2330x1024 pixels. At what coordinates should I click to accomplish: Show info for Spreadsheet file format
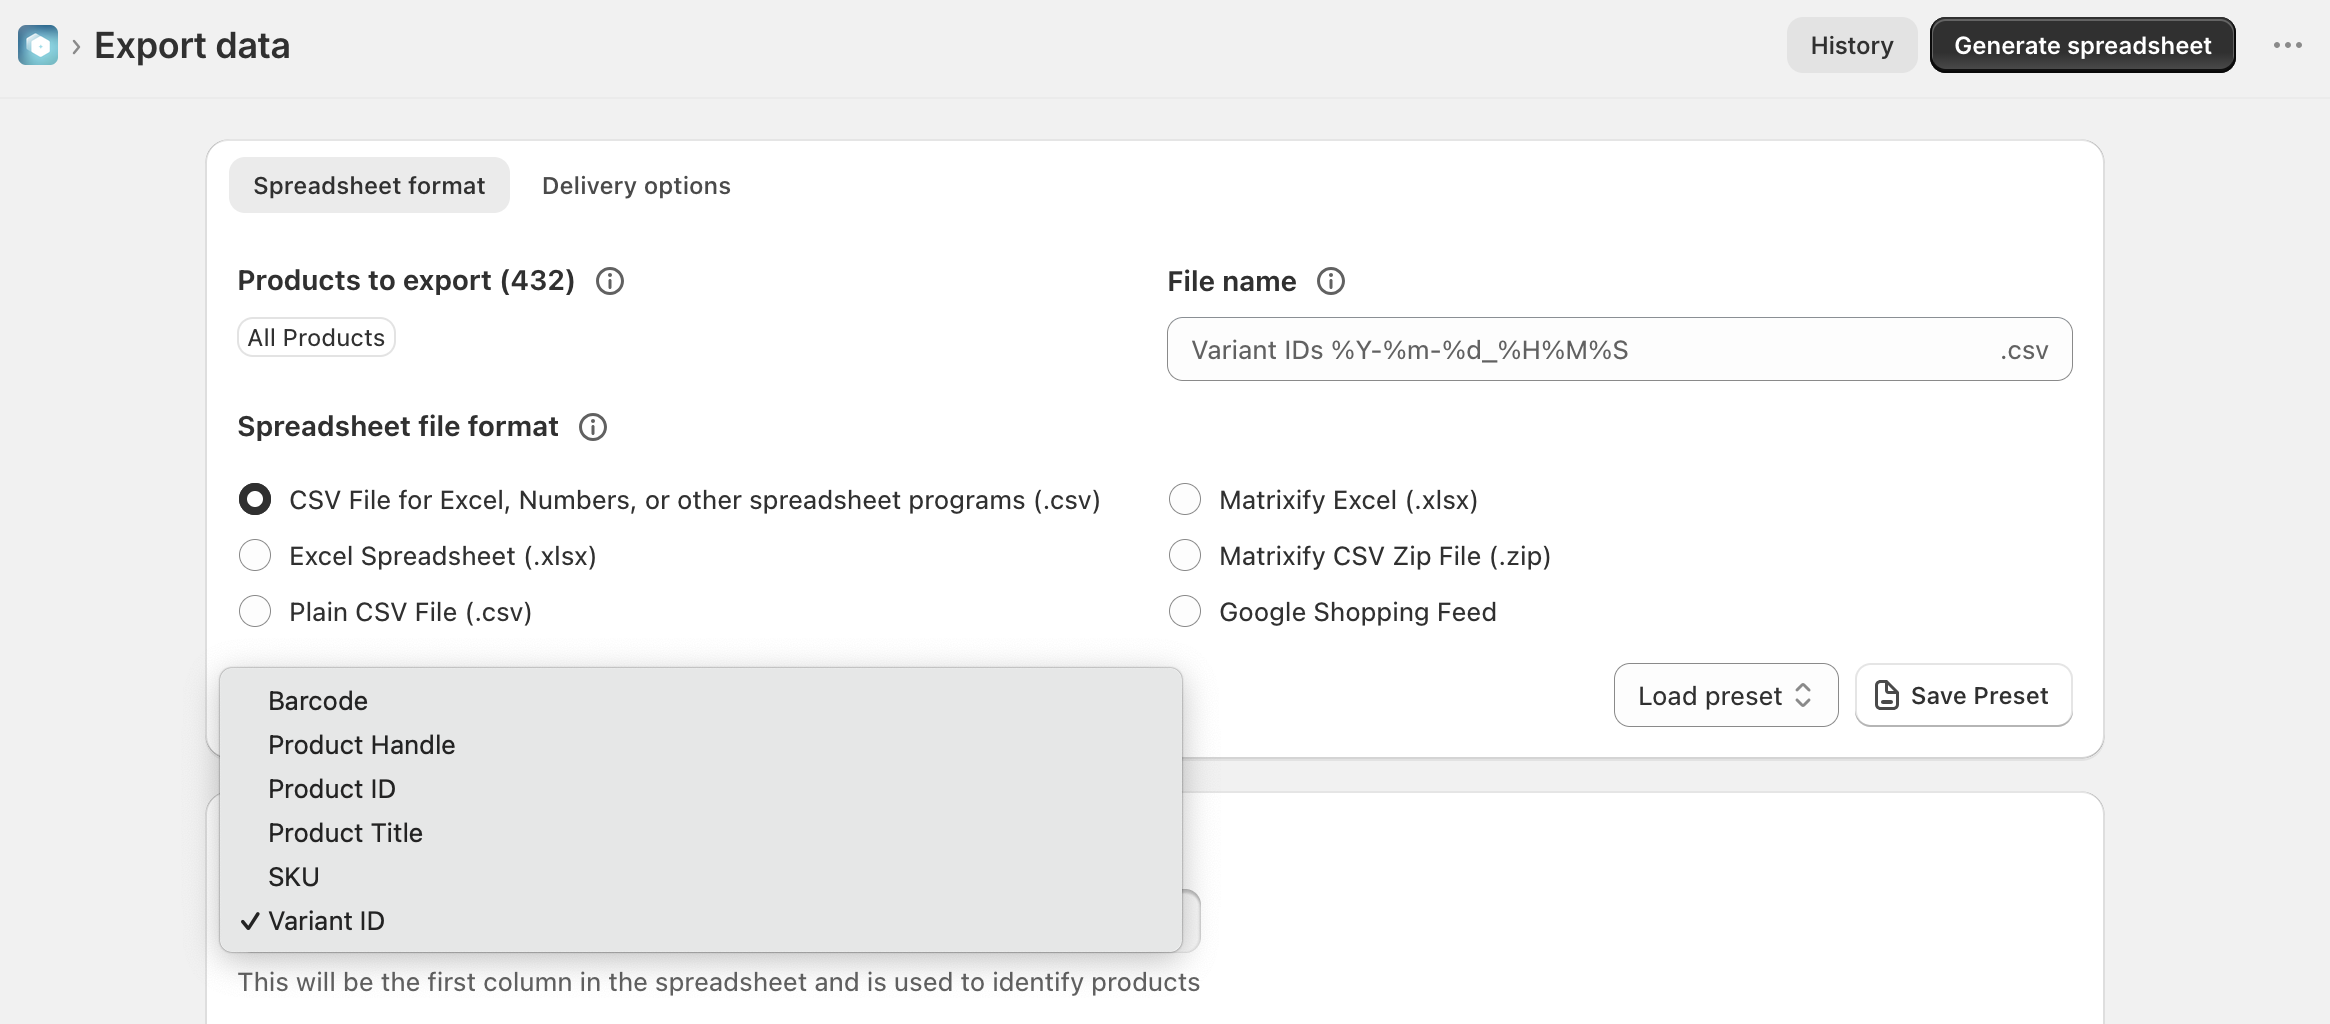click(593, 427)
